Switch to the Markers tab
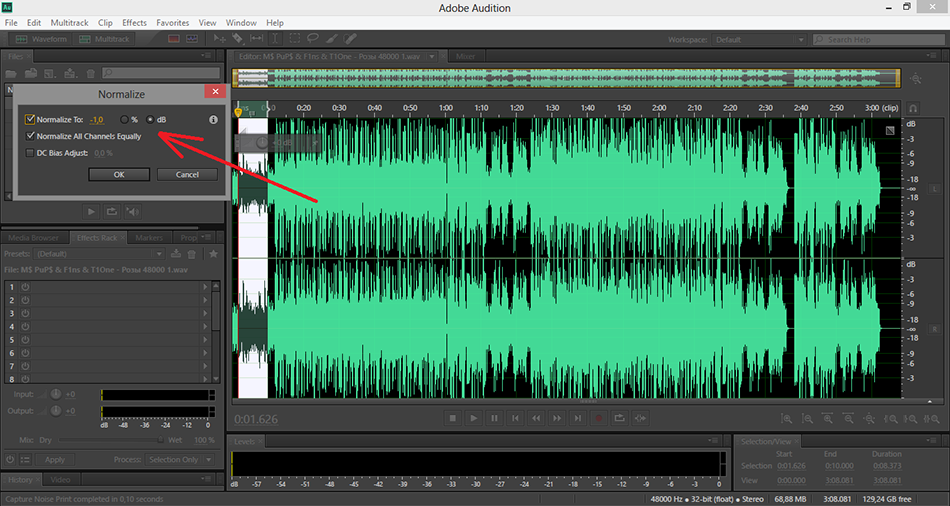 149,238
